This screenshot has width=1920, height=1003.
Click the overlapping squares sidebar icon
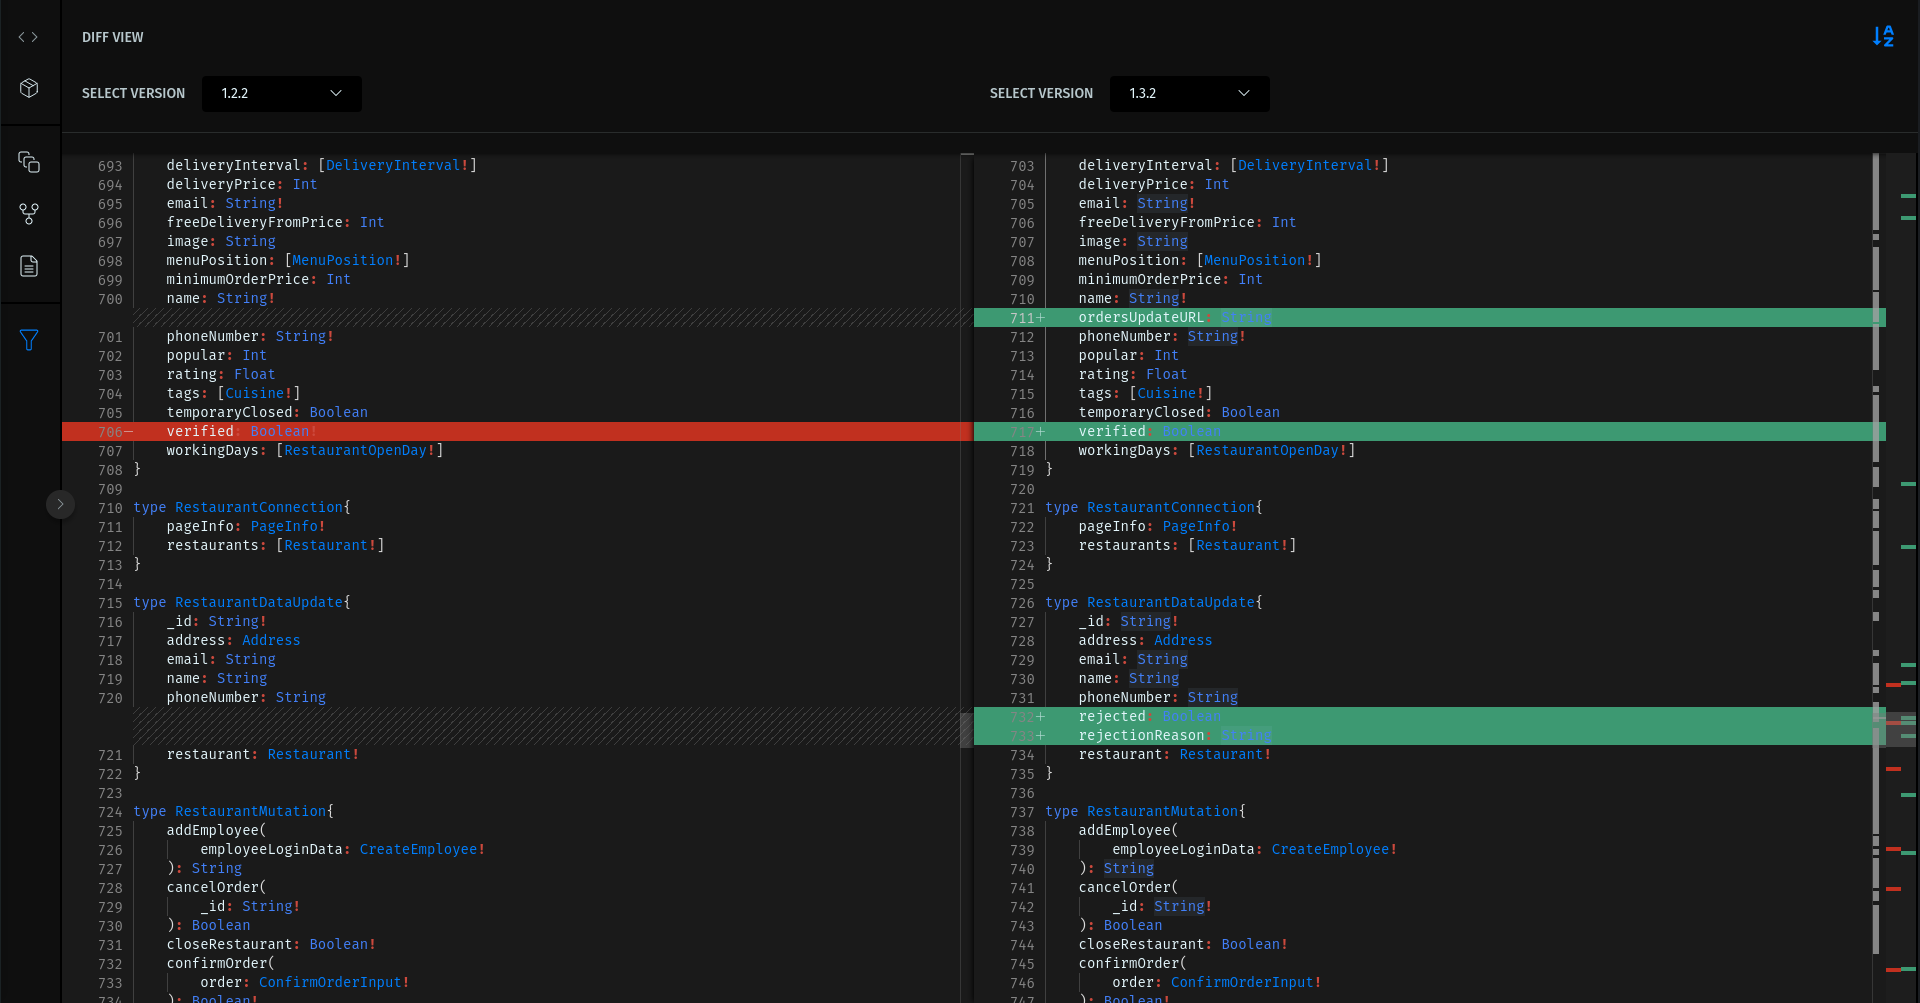pyautogui.click(x=29, y=162)
